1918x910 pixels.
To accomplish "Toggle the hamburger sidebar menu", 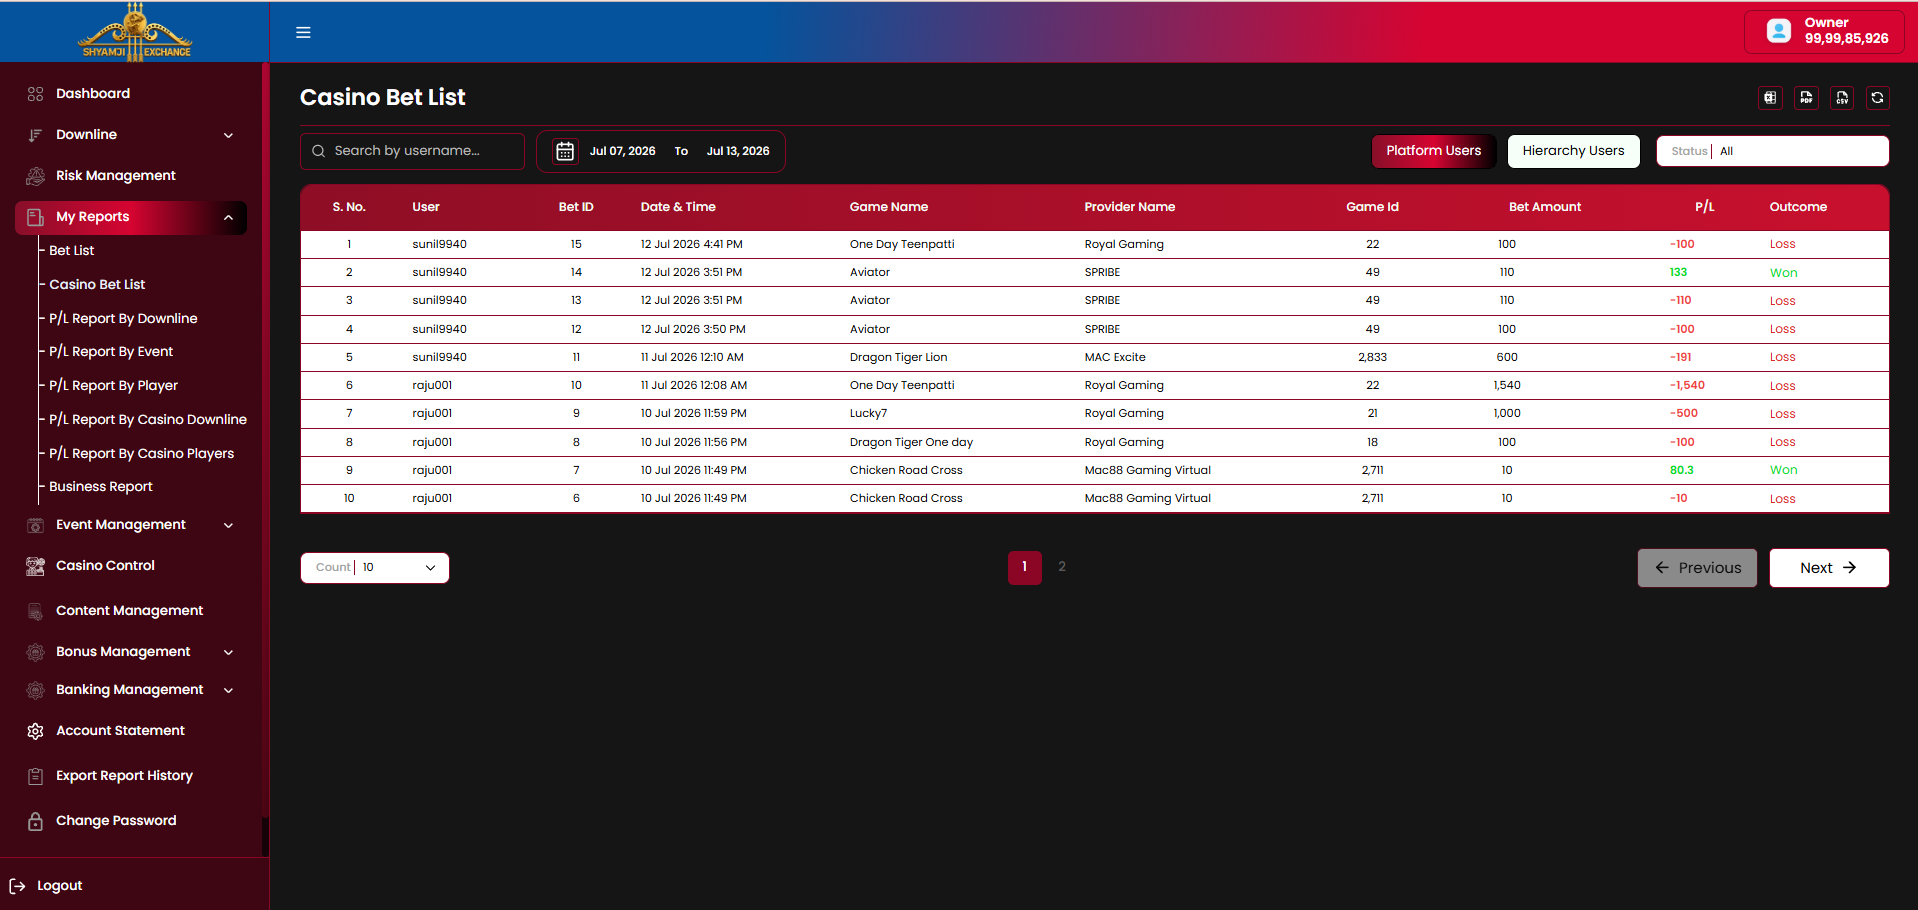I will pyautogui.click(x=303, y=32).
